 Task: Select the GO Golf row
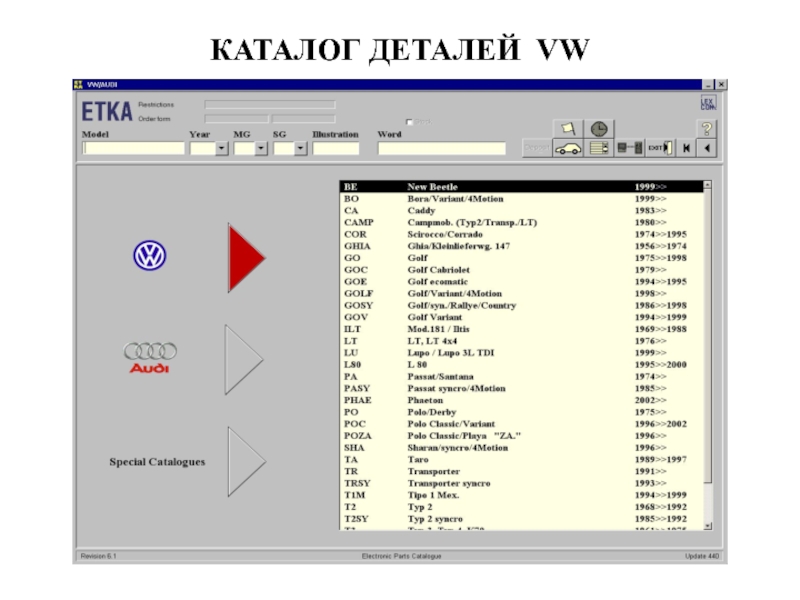click(521, 258)
